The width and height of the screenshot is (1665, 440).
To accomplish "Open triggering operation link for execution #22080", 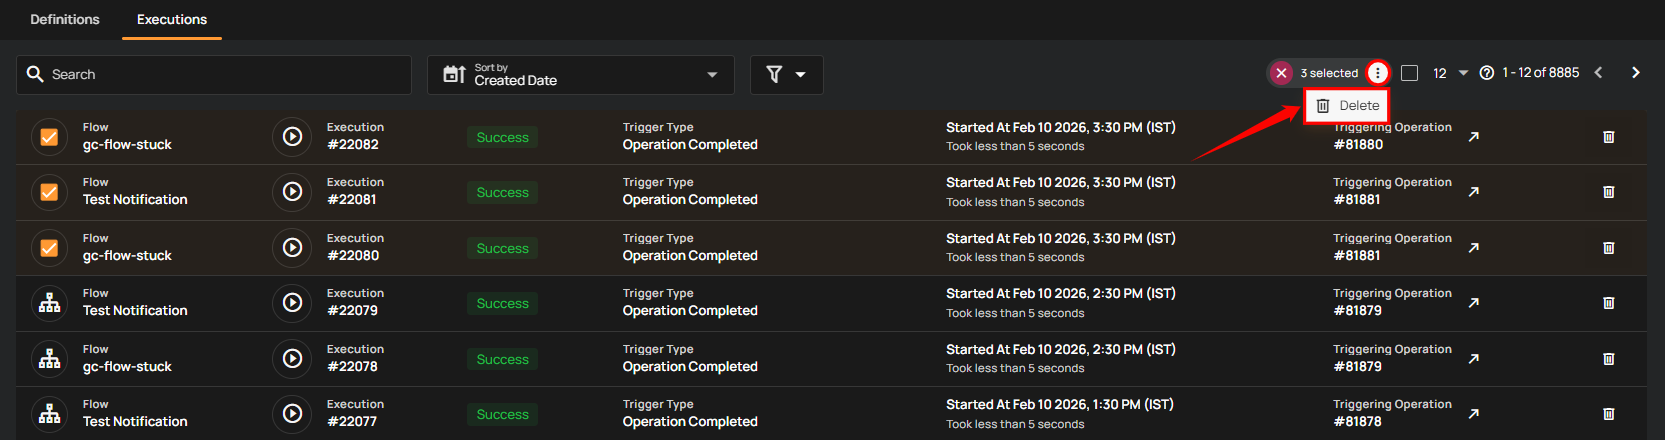I will (x=1473, y=248).
